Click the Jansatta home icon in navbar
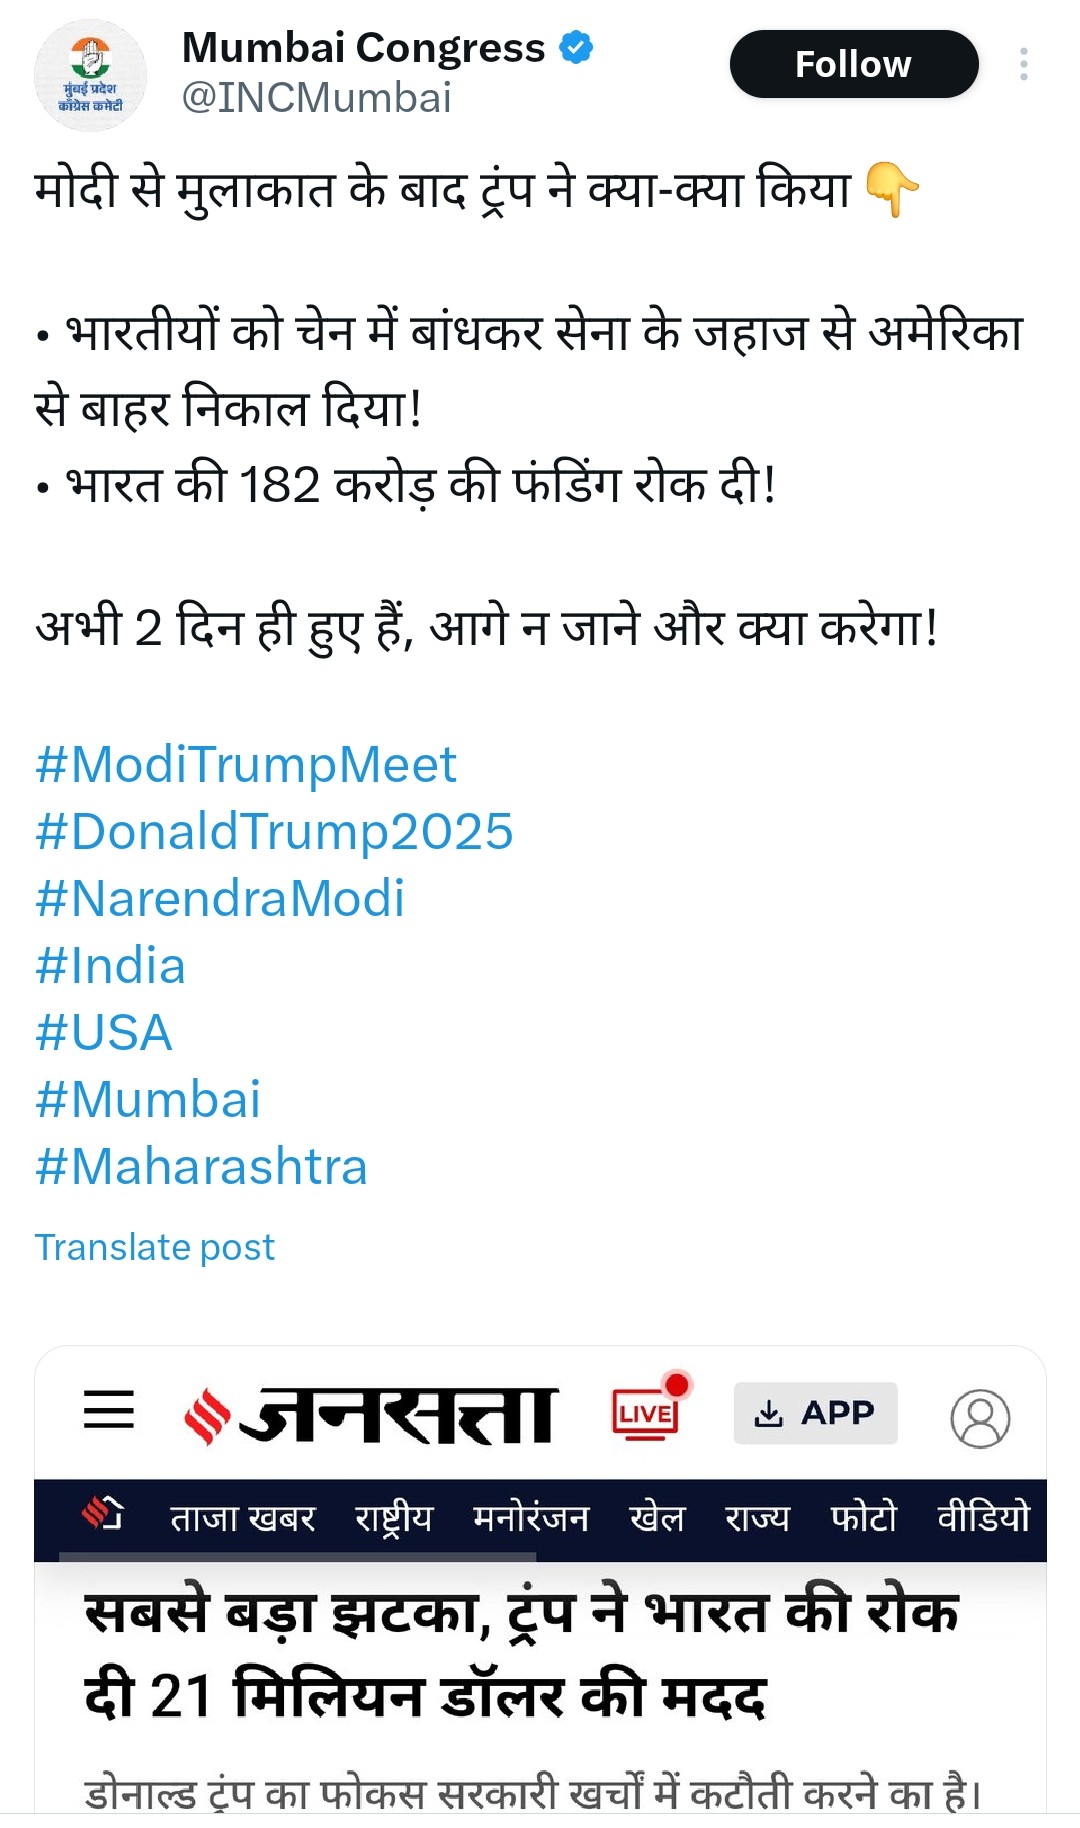1080x1828 pixels. tap(102, 1514)
